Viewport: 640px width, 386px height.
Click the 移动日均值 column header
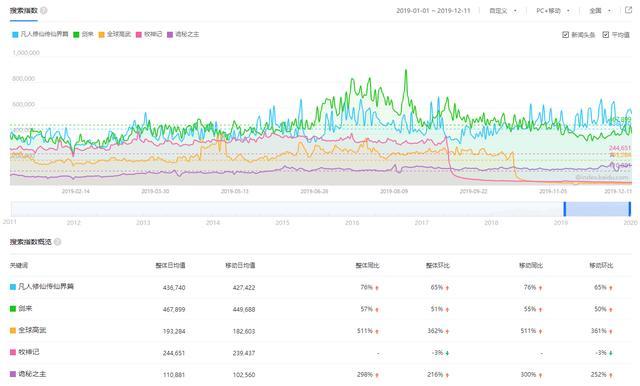pos(240,265)
